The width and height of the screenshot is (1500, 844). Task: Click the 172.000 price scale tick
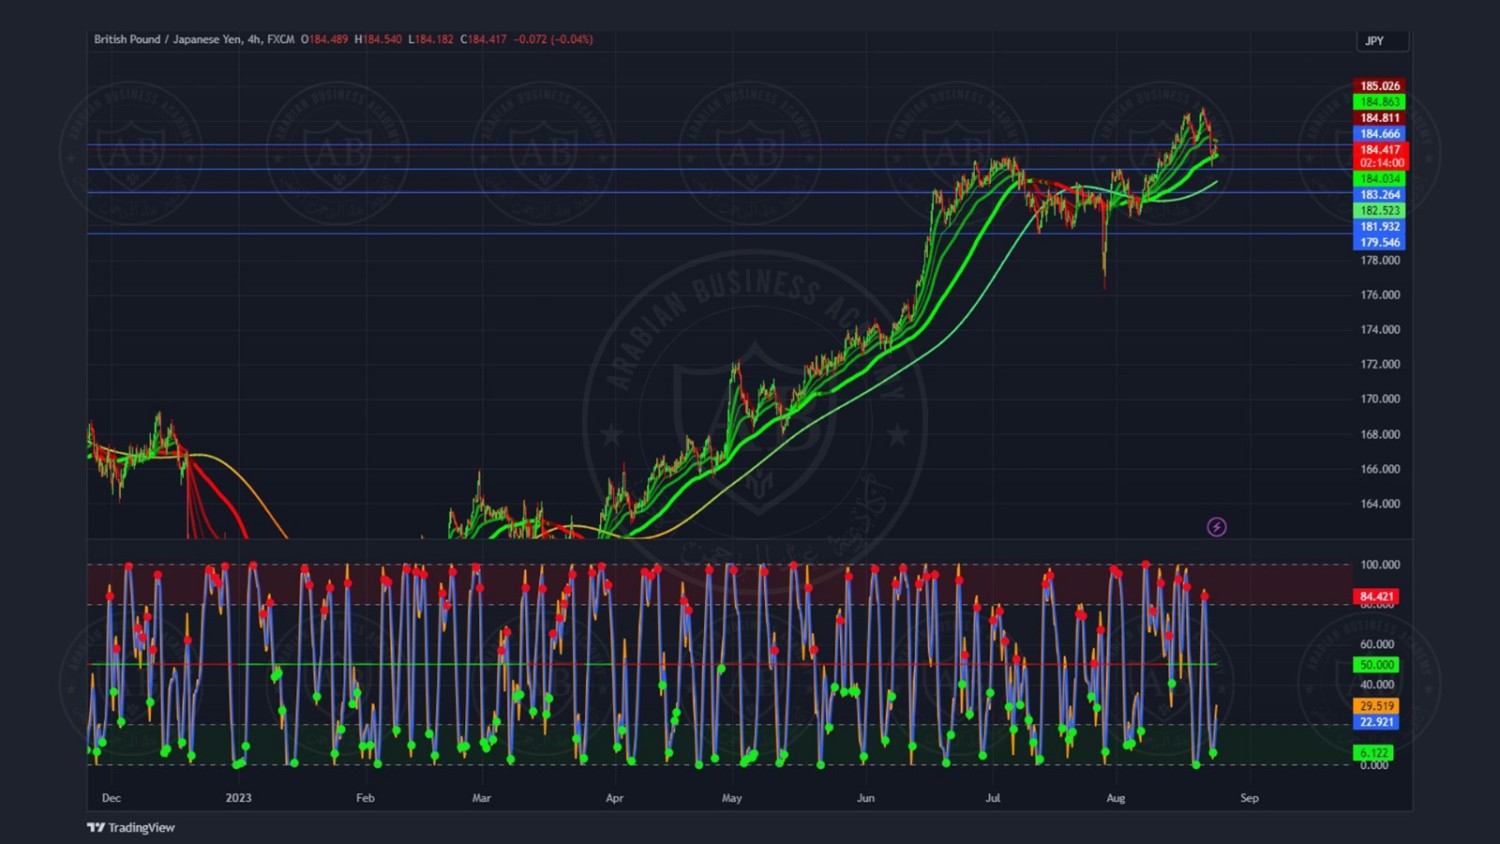pyautogui.click(x=1380, y=364)
